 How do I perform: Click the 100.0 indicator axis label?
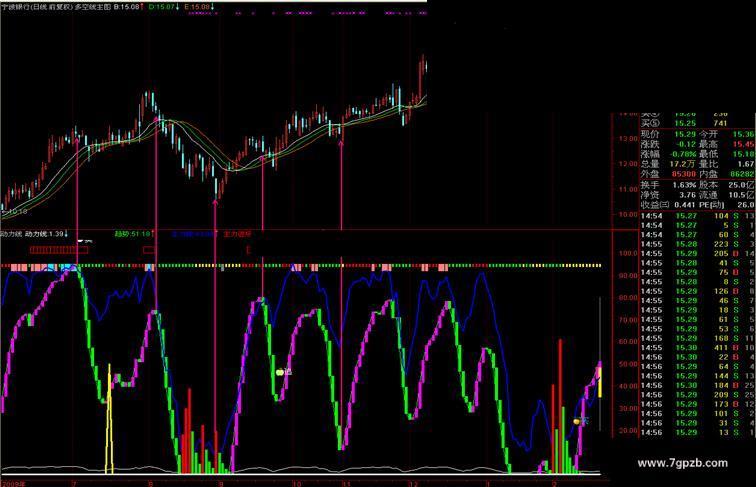628,253
